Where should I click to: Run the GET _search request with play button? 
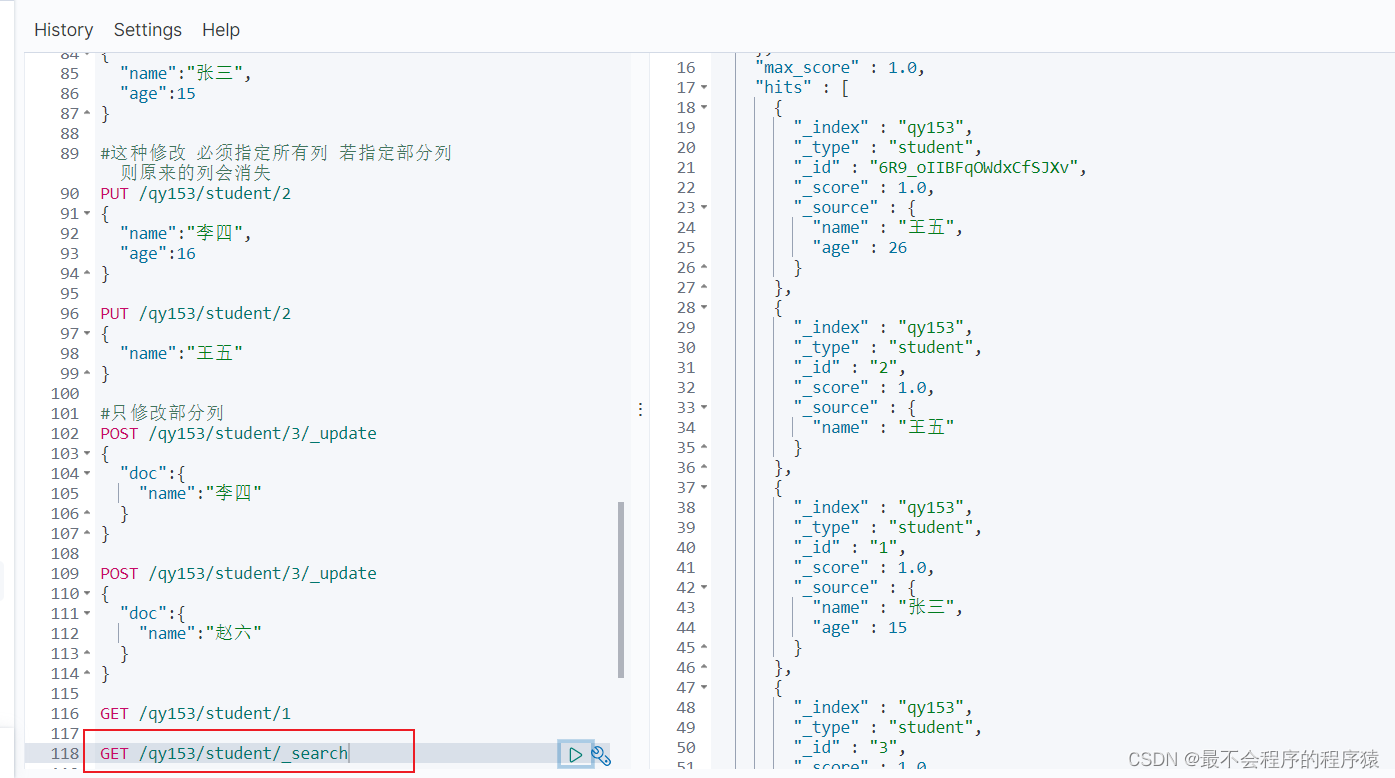(575, 755)
